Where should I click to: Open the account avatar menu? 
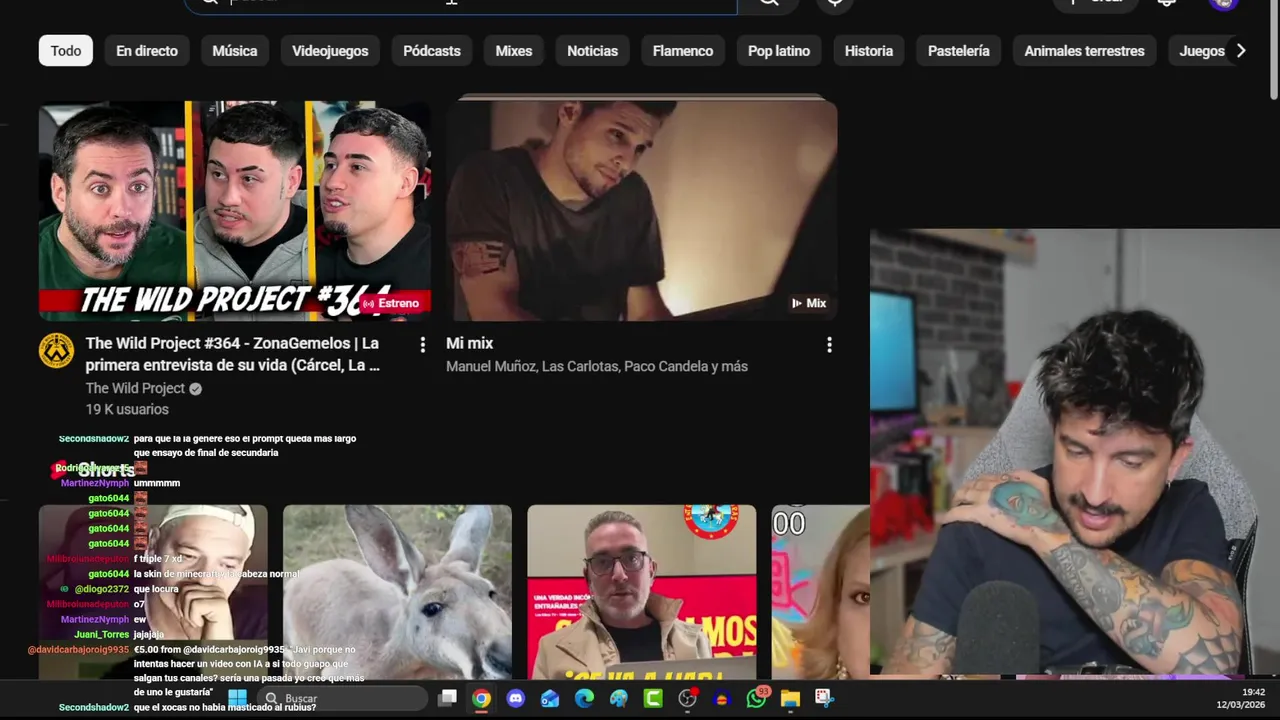click(x=1223, y=3)
